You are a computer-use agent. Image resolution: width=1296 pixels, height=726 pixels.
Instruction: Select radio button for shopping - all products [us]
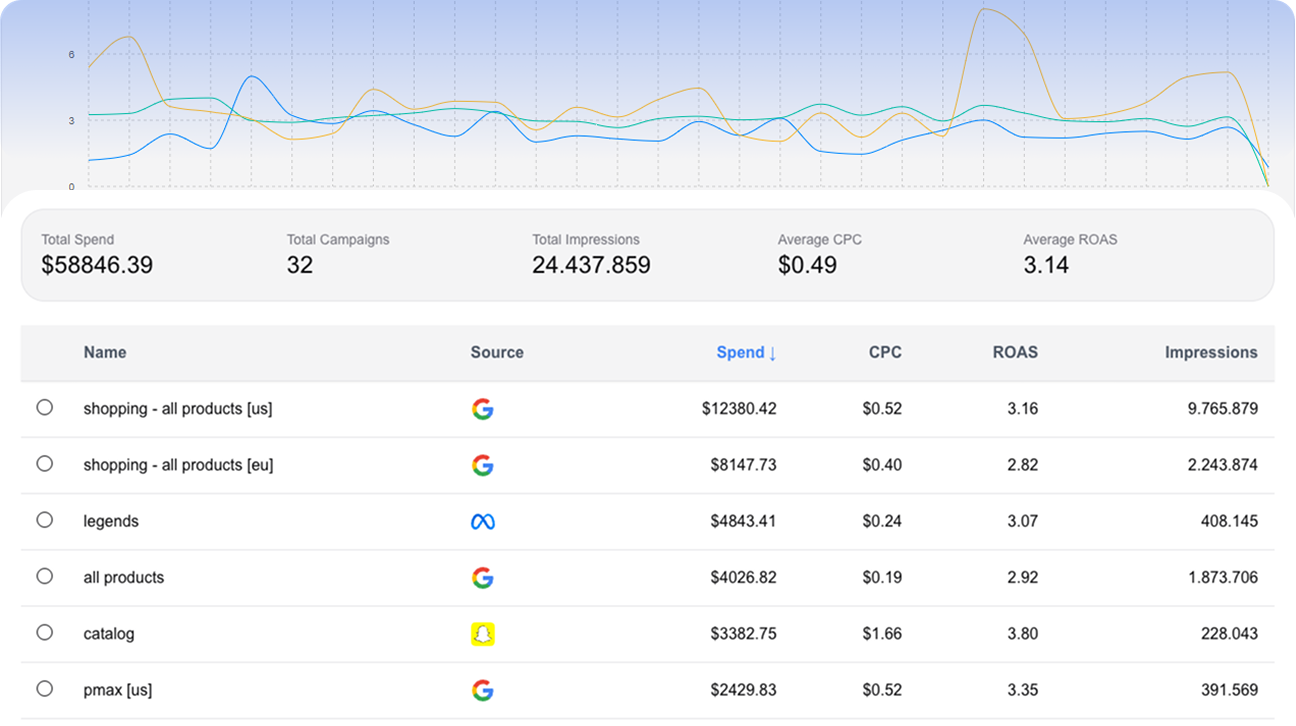[x=44, y=407]
